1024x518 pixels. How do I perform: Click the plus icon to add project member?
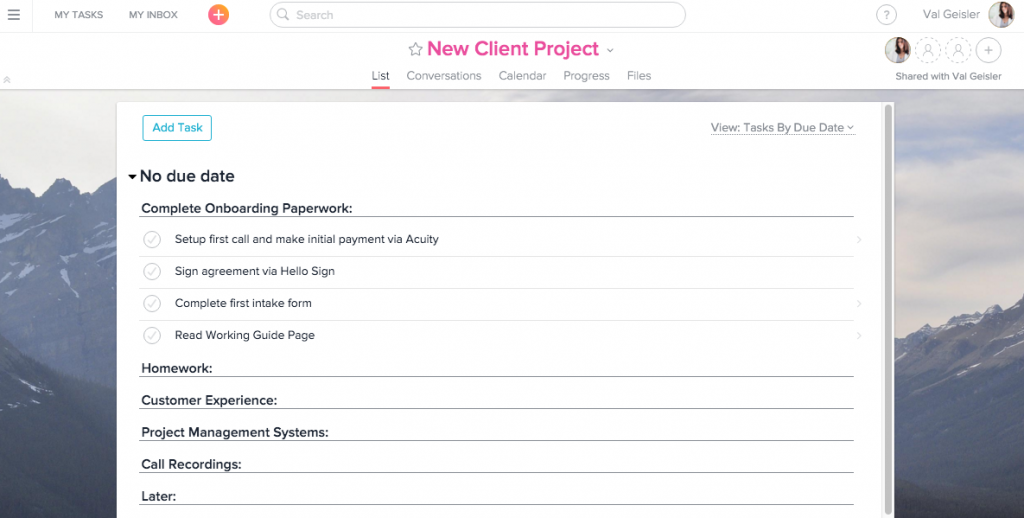point(989,50)
